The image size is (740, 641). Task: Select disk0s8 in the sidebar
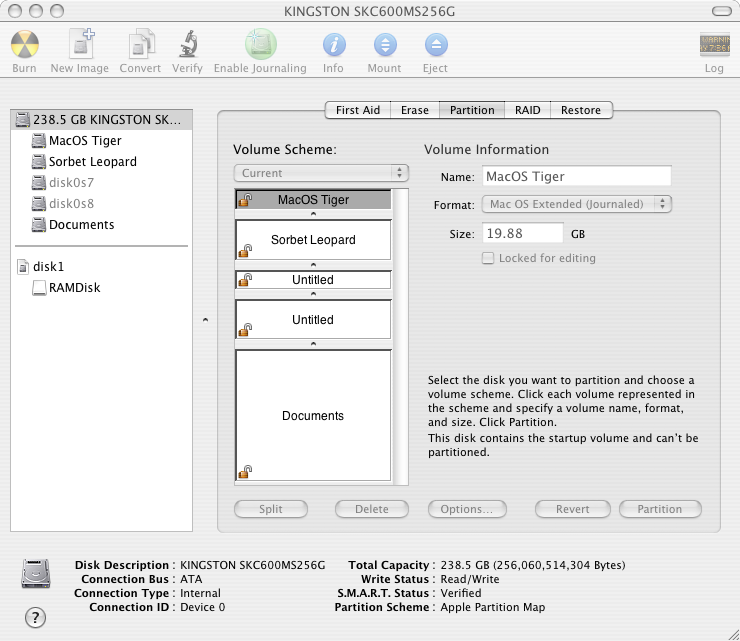coord(101,203)
